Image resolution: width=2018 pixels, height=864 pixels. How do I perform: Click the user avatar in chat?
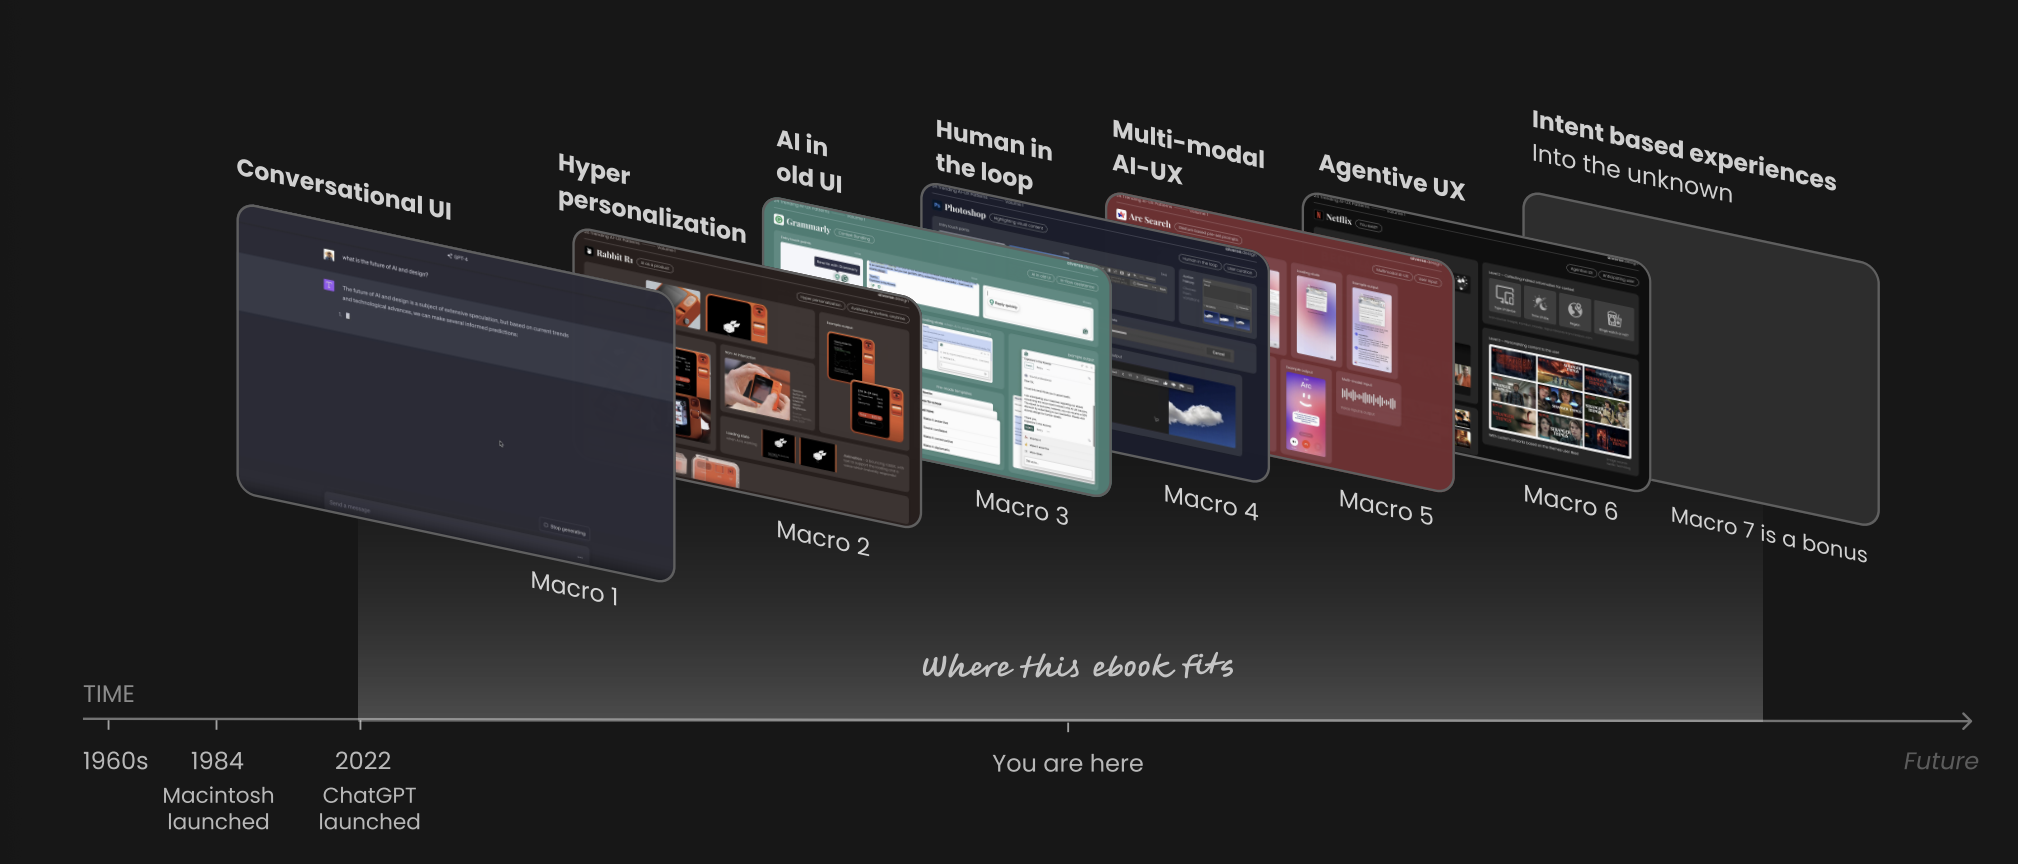click(x=328, y=255)
